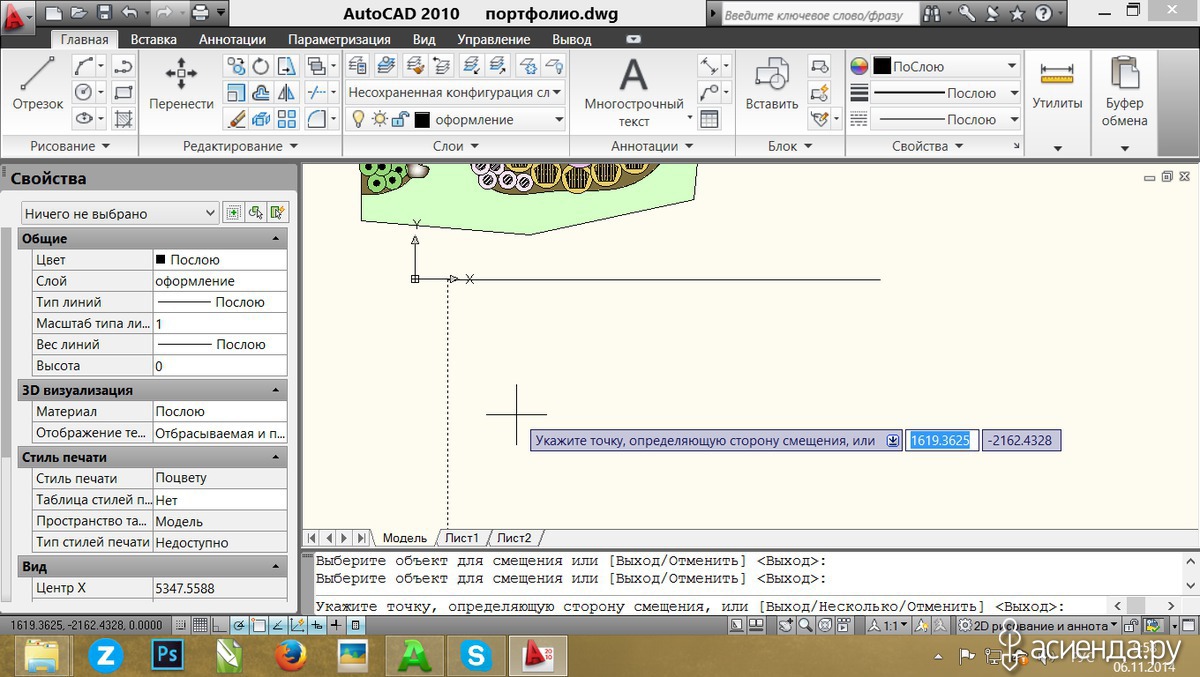The width and height of the screenshot is (1200, 677).
Task: Click the Rotate tool icon
Action: pos(261,67)
